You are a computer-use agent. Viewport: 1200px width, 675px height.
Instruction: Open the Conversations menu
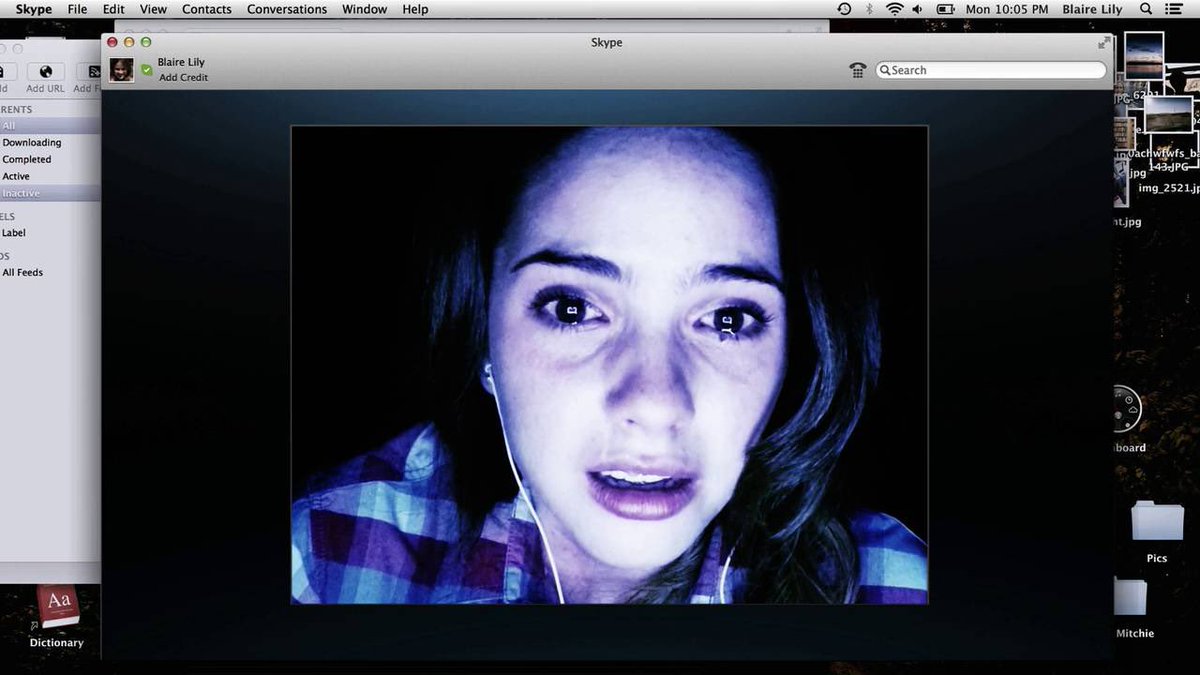click(287, 9)
